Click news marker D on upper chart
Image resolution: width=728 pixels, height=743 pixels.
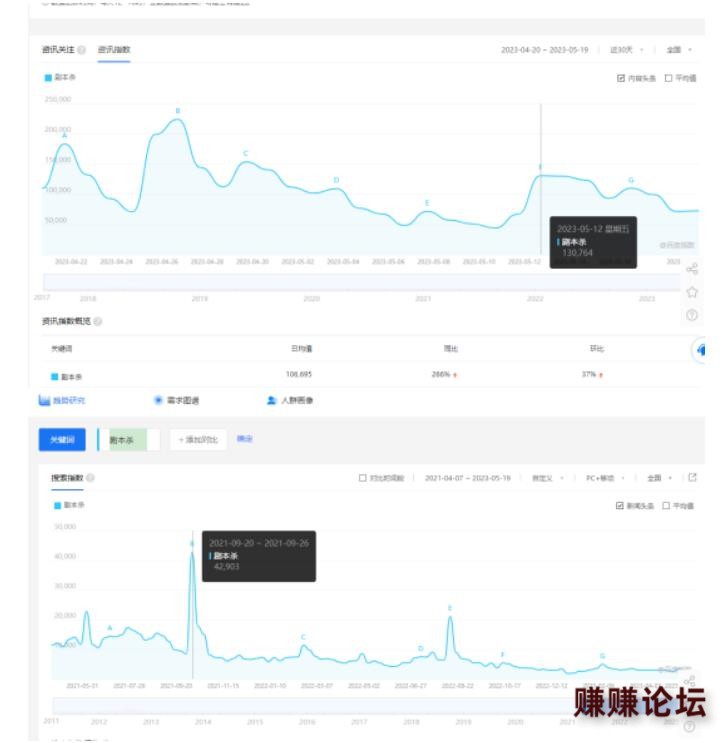[x=337, y=180]
